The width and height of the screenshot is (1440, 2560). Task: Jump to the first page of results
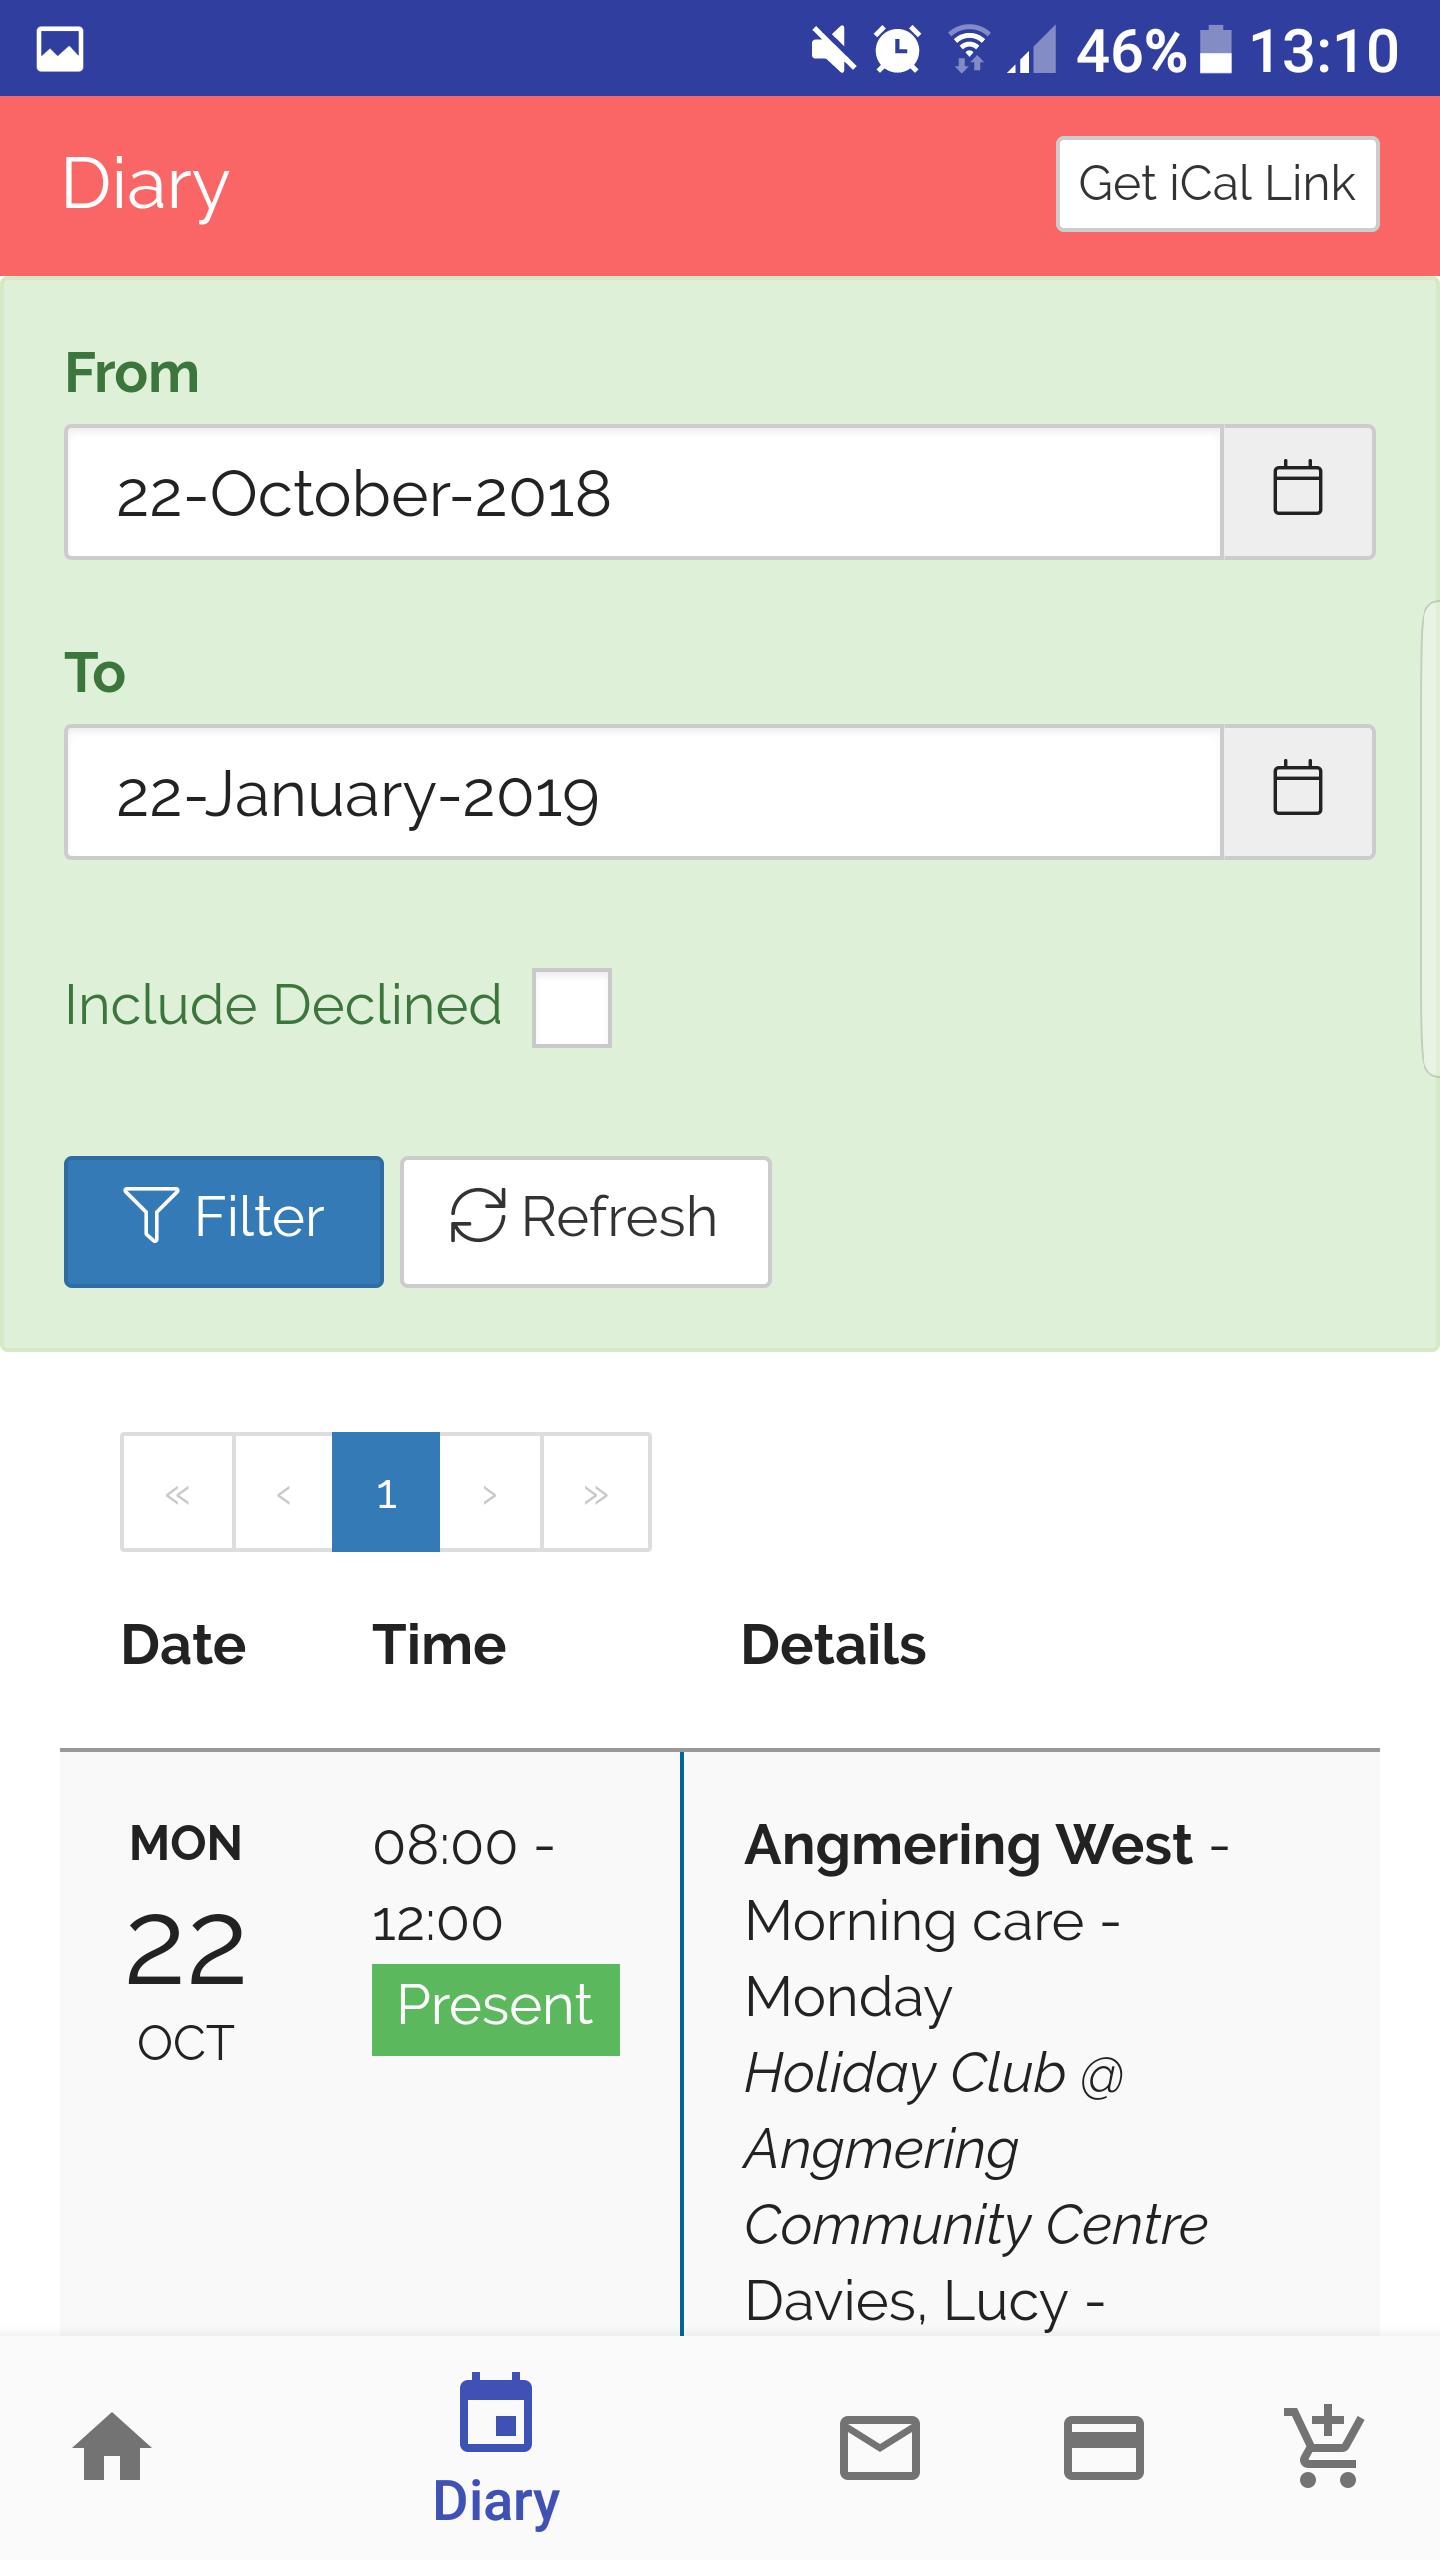pos(178,1493)
